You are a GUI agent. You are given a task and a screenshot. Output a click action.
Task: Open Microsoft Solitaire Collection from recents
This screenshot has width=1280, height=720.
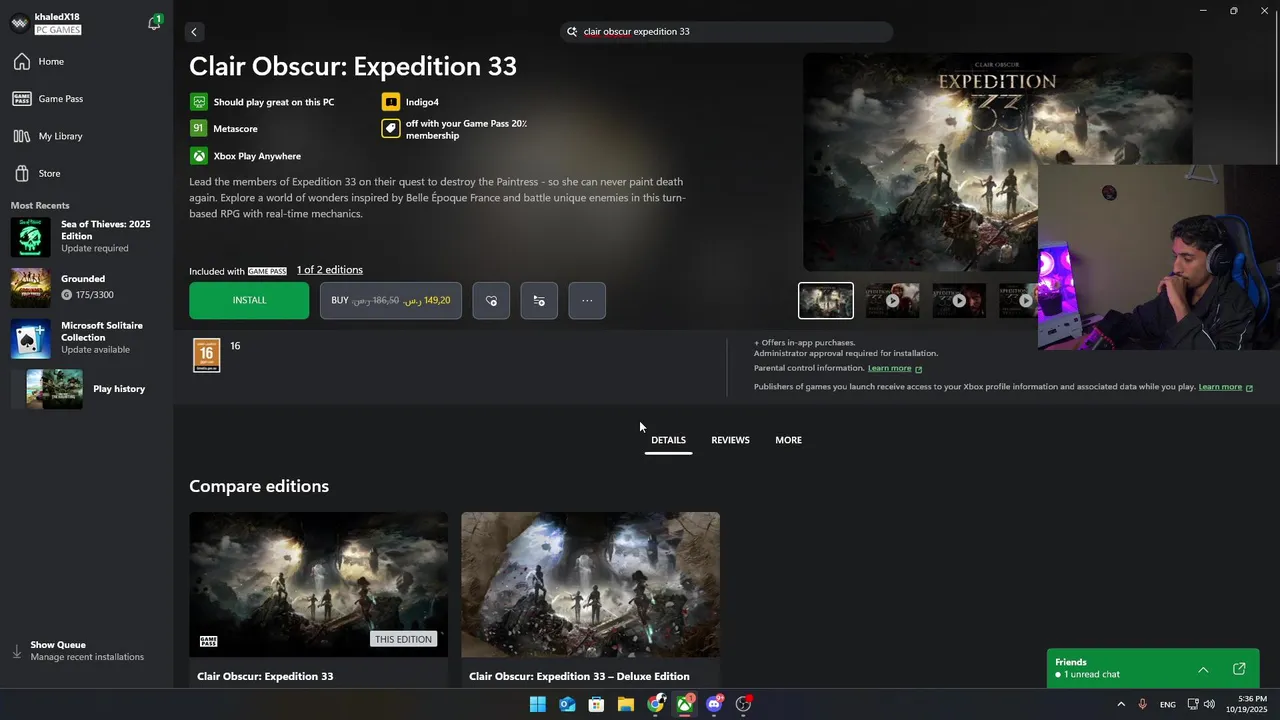pos(87,338)
